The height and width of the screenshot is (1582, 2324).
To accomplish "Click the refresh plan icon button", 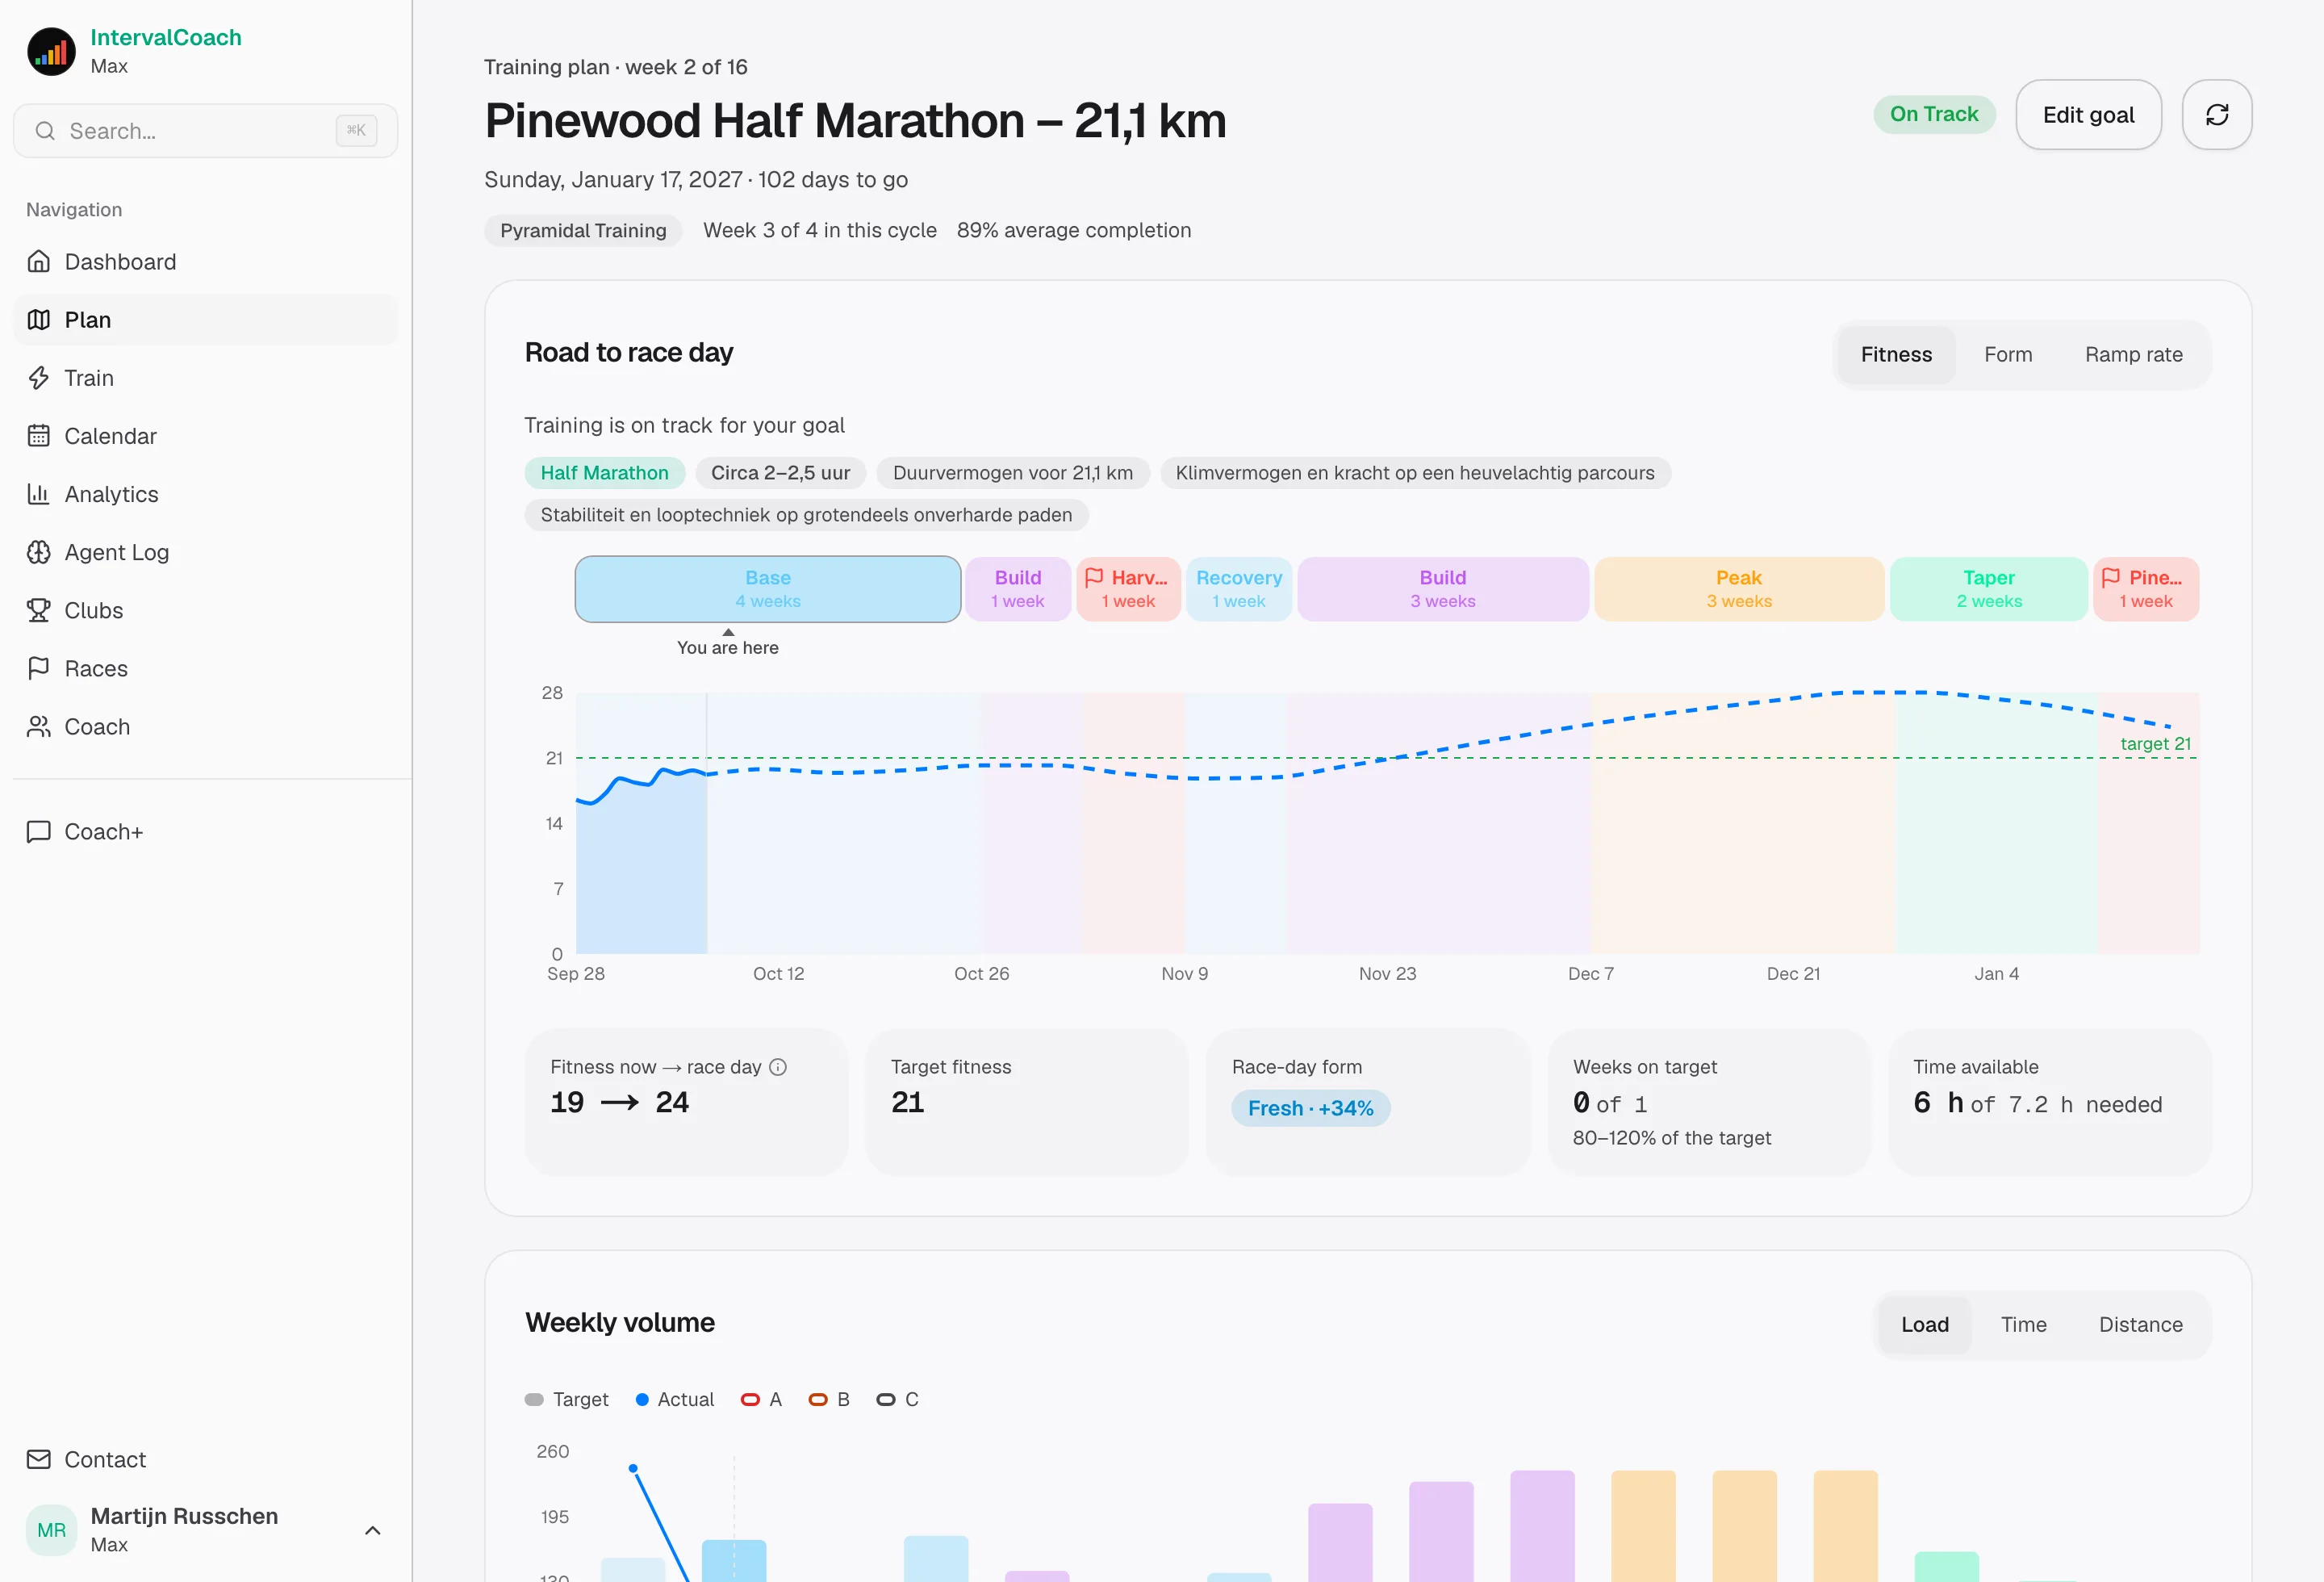I will 2217,115.
